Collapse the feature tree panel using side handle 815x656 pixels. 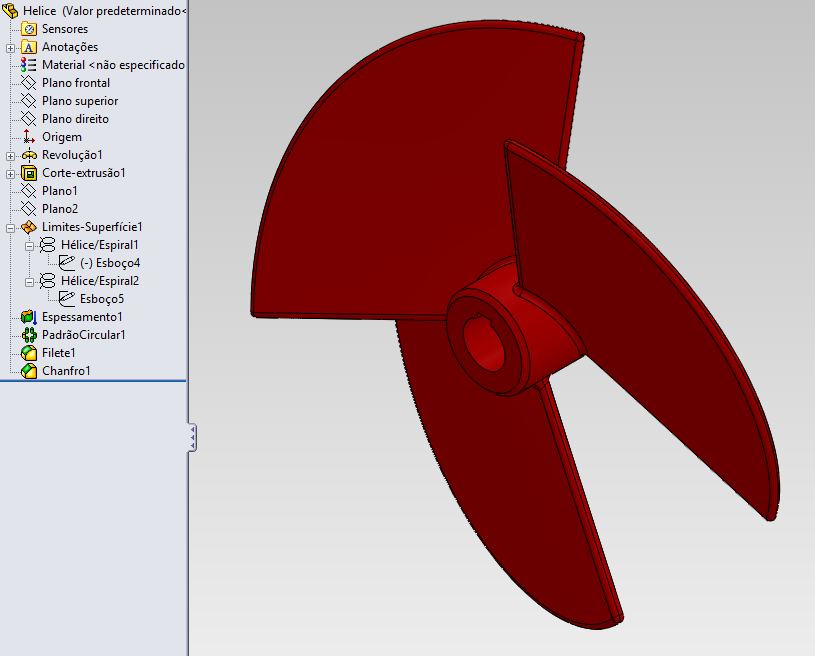(x=192, y=437)
